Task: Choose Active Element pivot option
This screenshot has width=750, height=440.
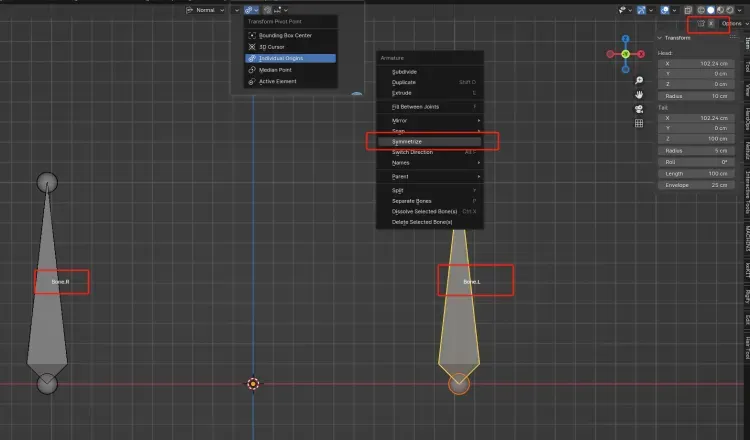Action: [290, 81]
